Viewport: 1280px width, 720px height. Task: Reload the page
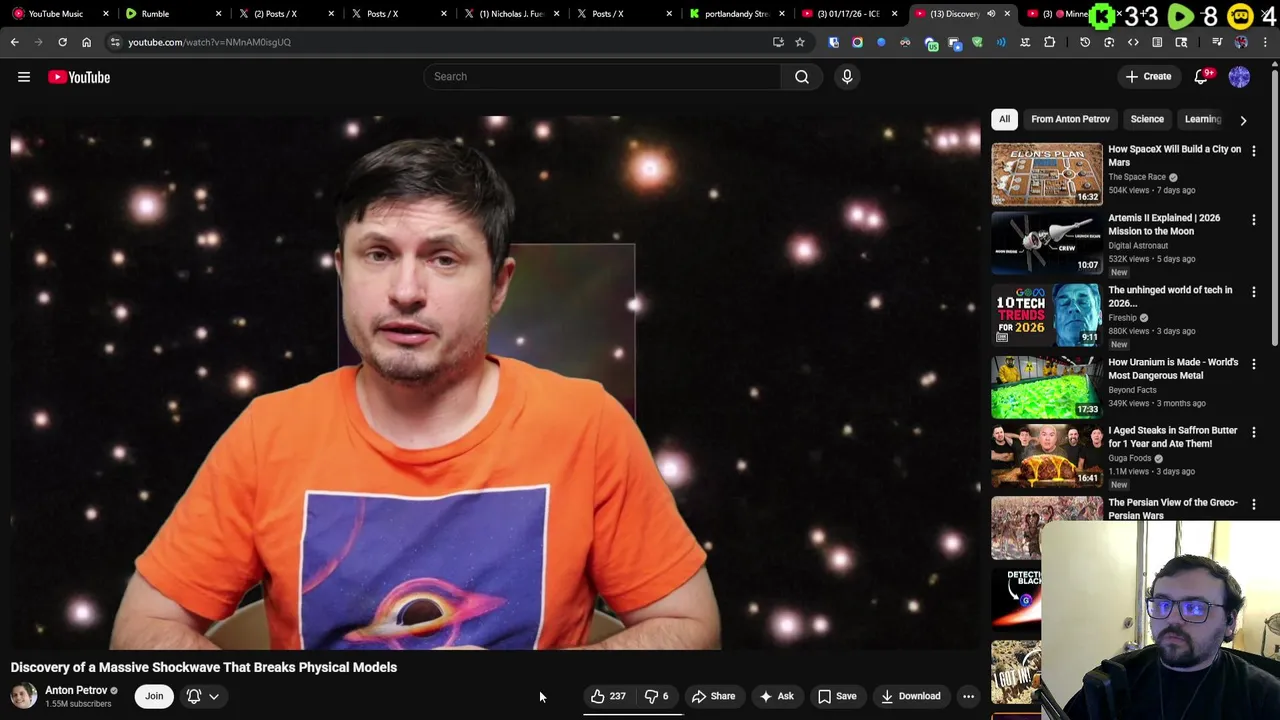click(62, 42)
